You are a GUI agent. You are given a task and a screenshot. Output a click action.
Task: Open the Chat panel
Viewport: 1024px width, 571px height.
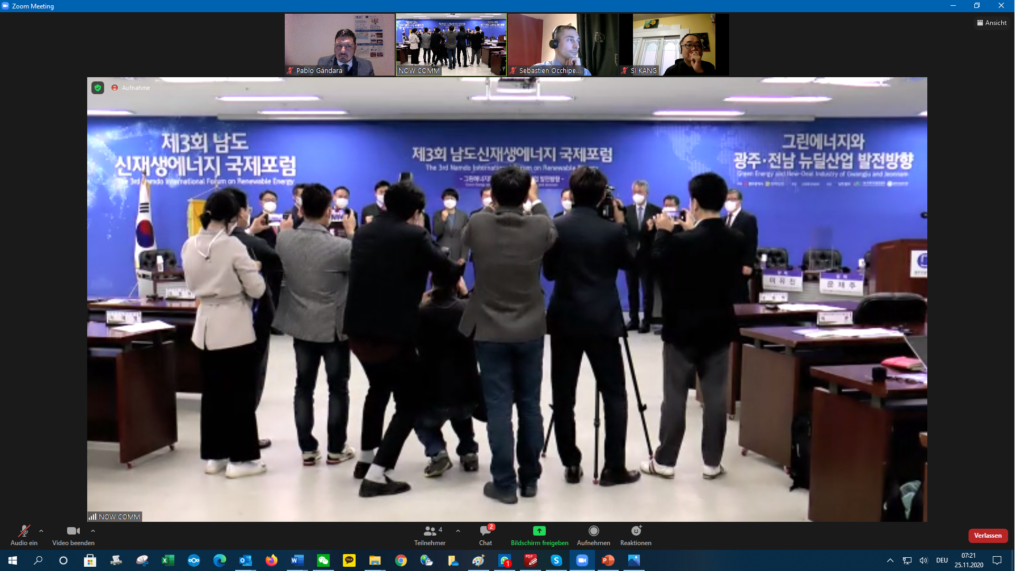click(x=485, y=534)
